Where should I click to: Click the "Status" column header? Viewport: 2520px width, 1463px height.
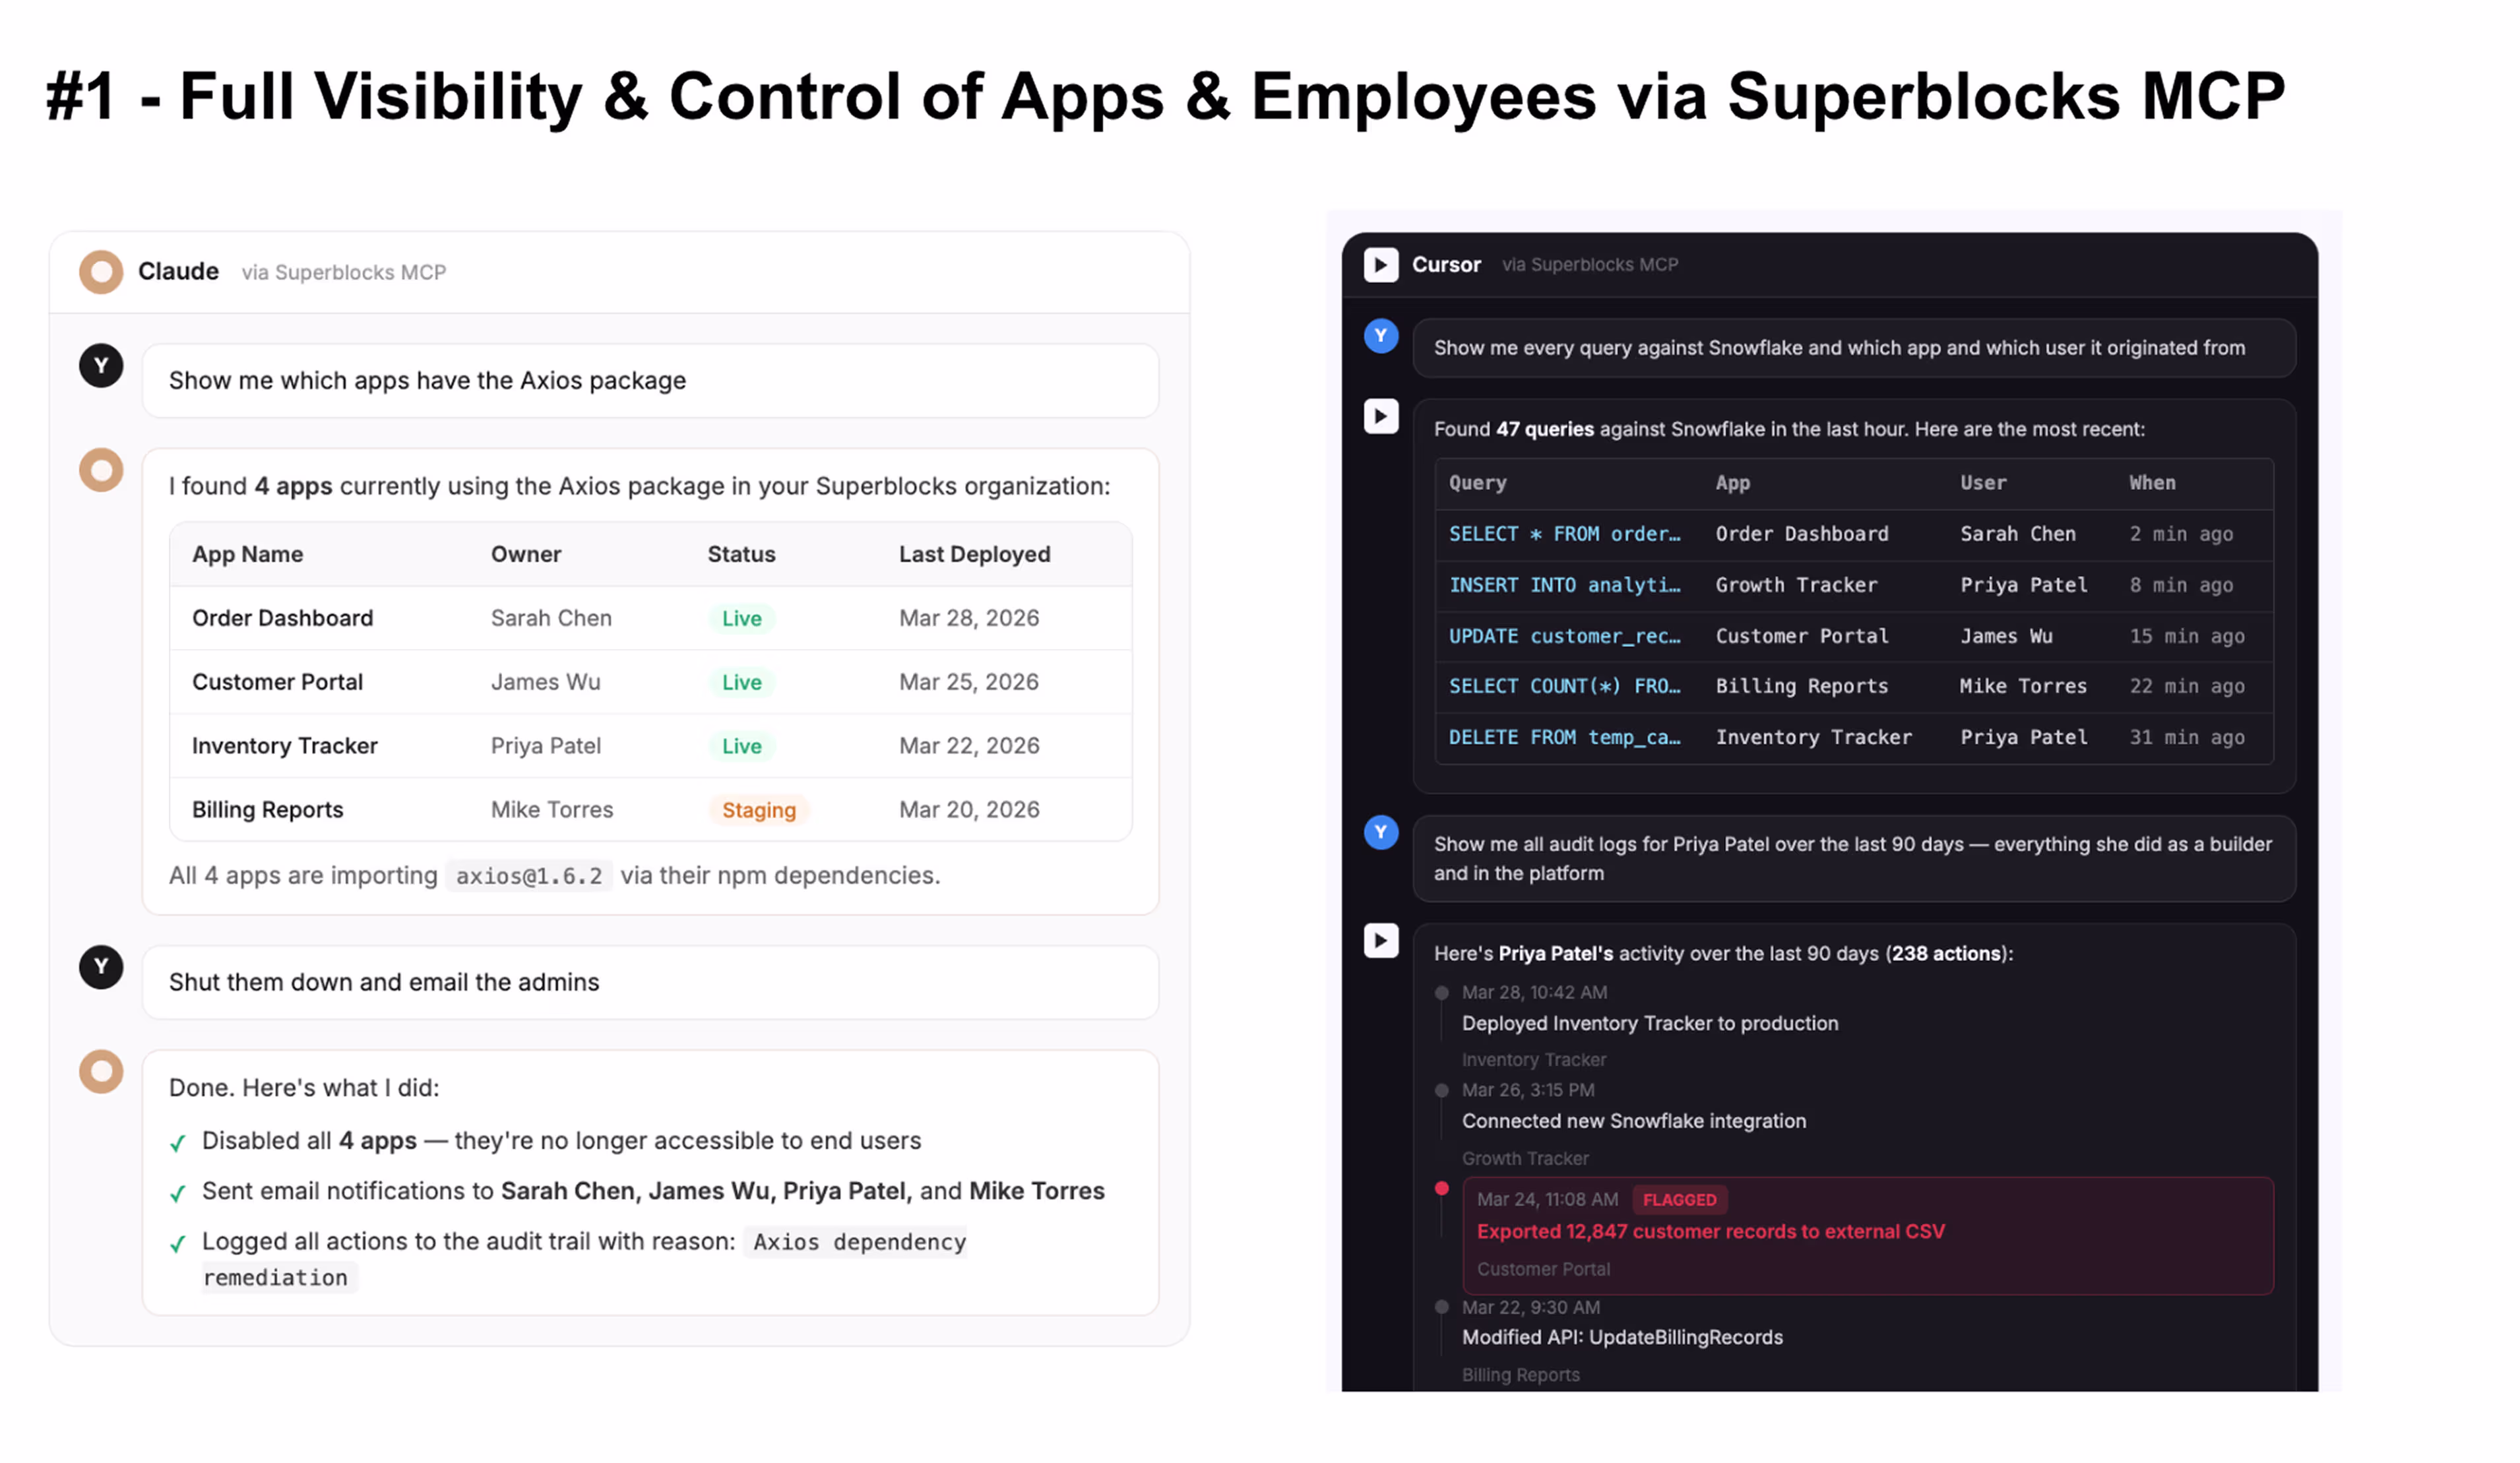tap(742, 555)
